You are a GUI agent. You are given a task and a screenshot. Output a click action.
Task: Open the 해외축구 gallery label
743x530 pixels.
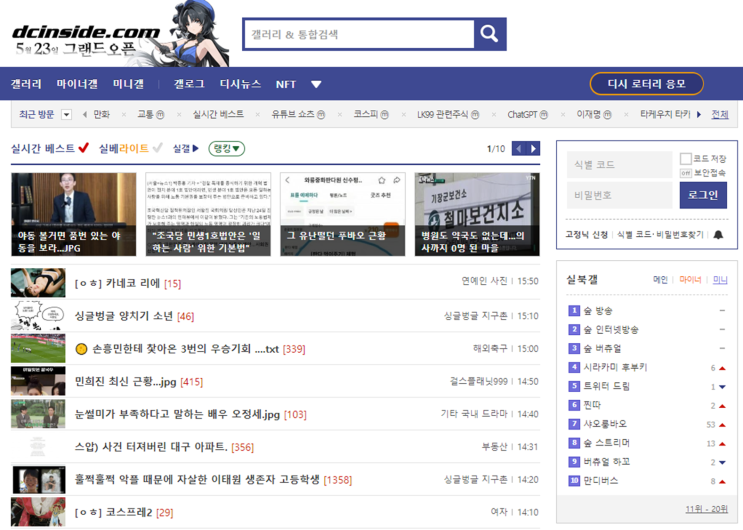490,349
